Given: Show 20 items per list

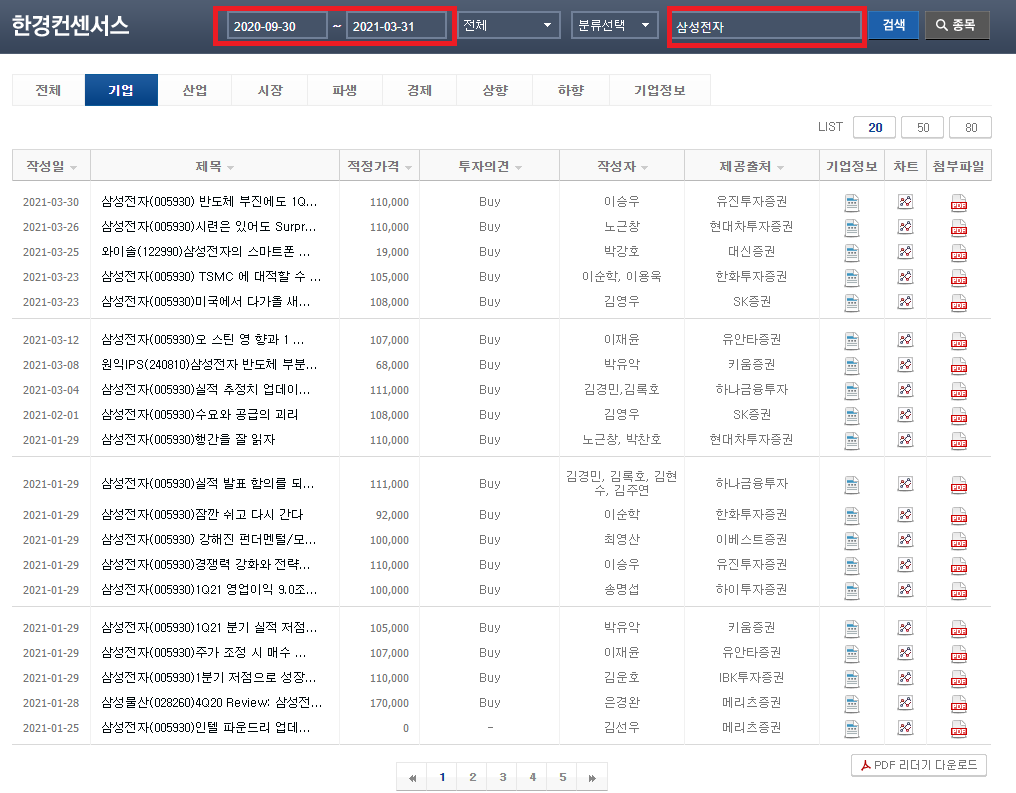Looking at the screenshot, I should tap(875, 128).
